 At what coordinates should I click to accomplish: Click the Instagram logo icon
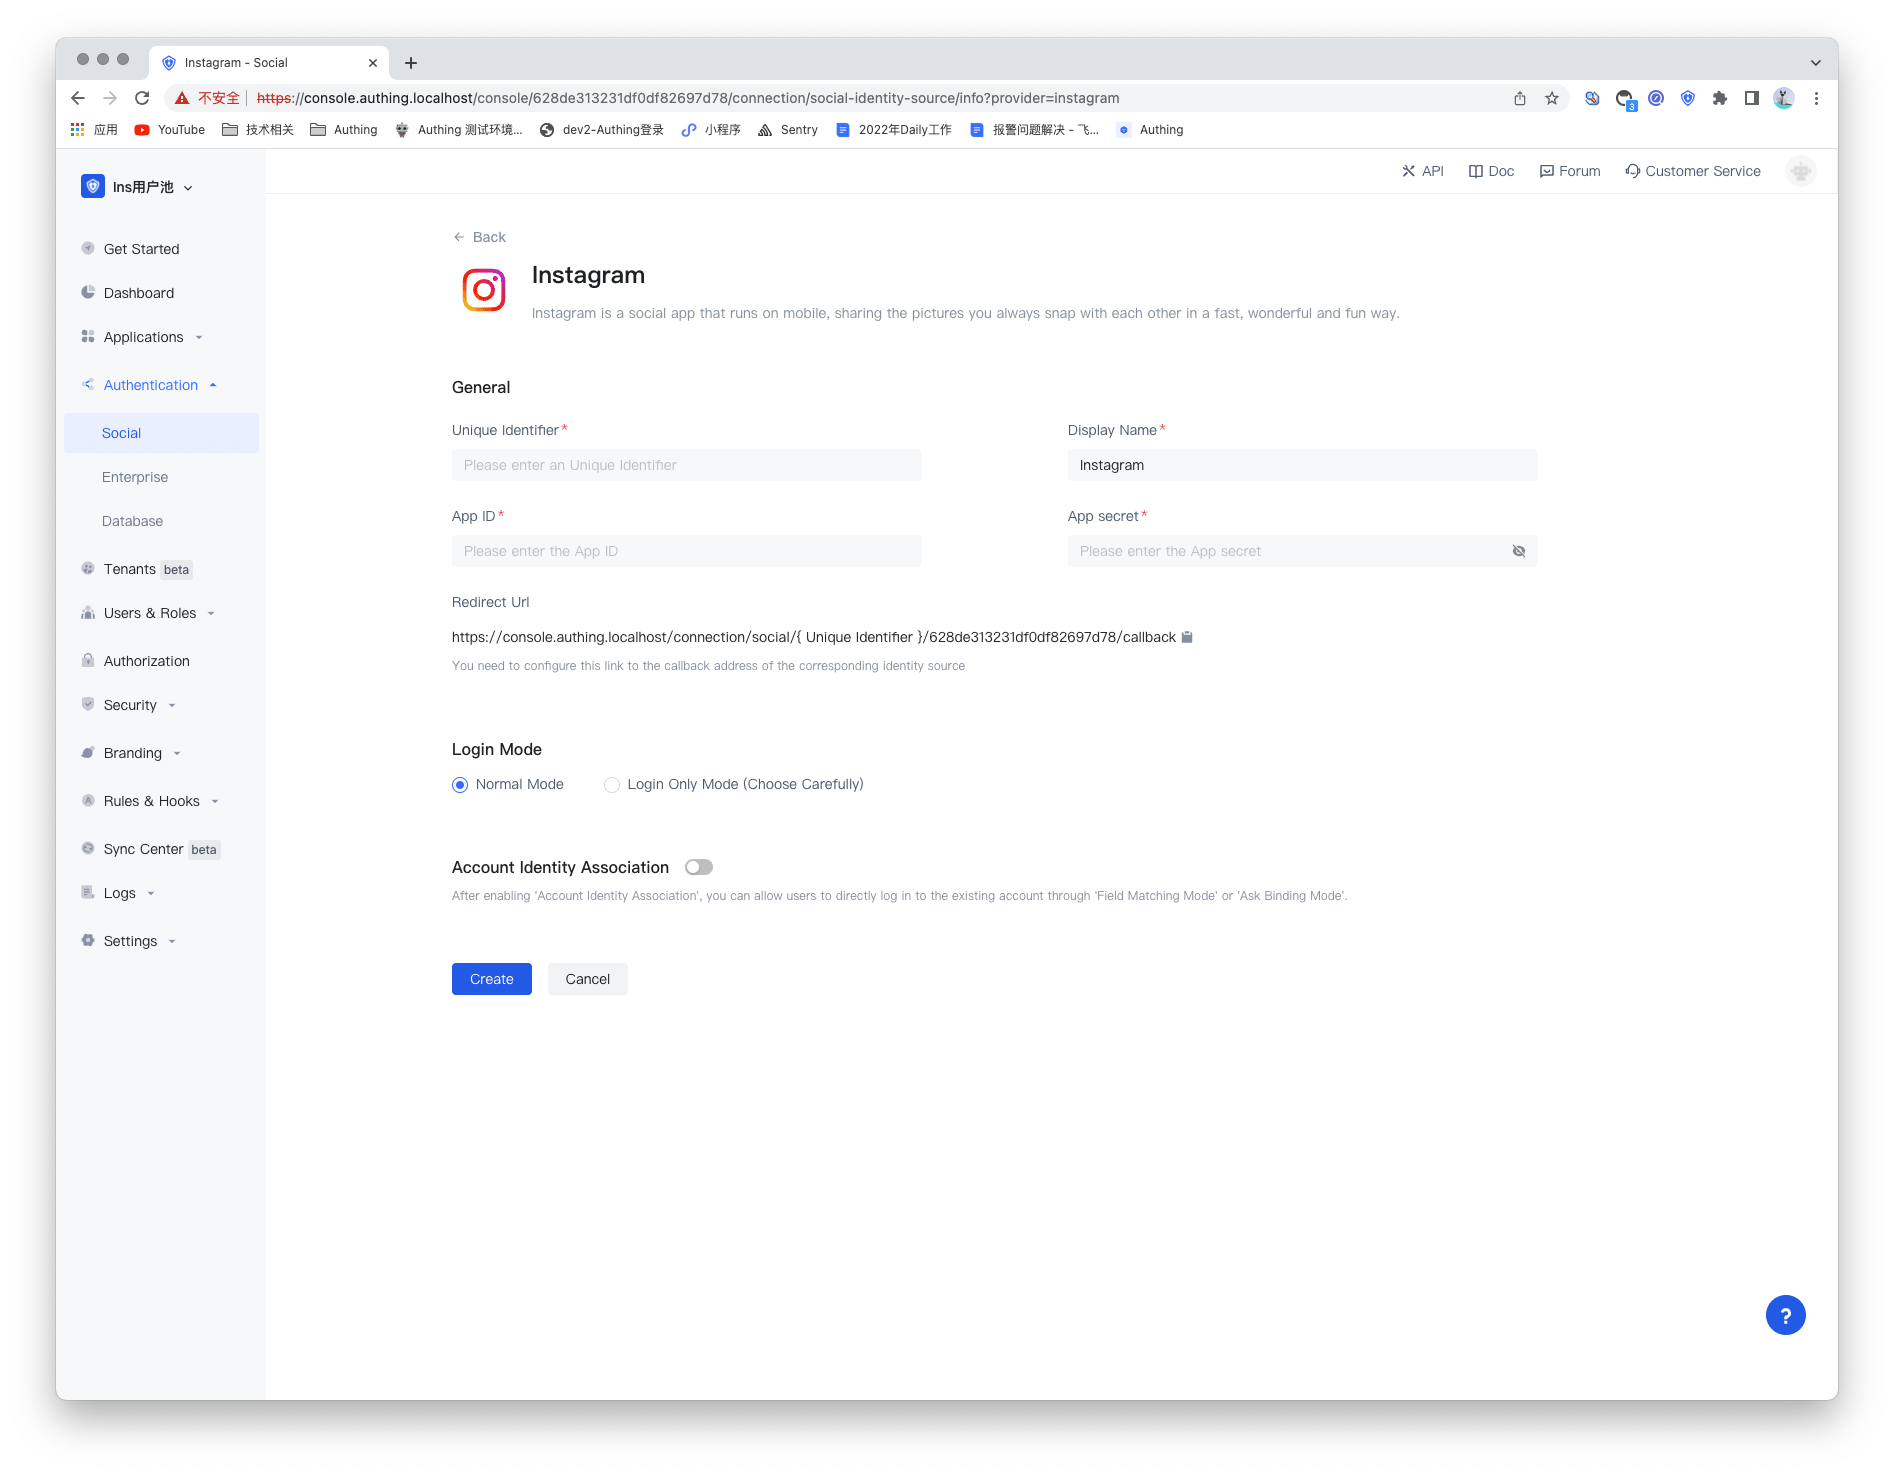pos(484,290)
